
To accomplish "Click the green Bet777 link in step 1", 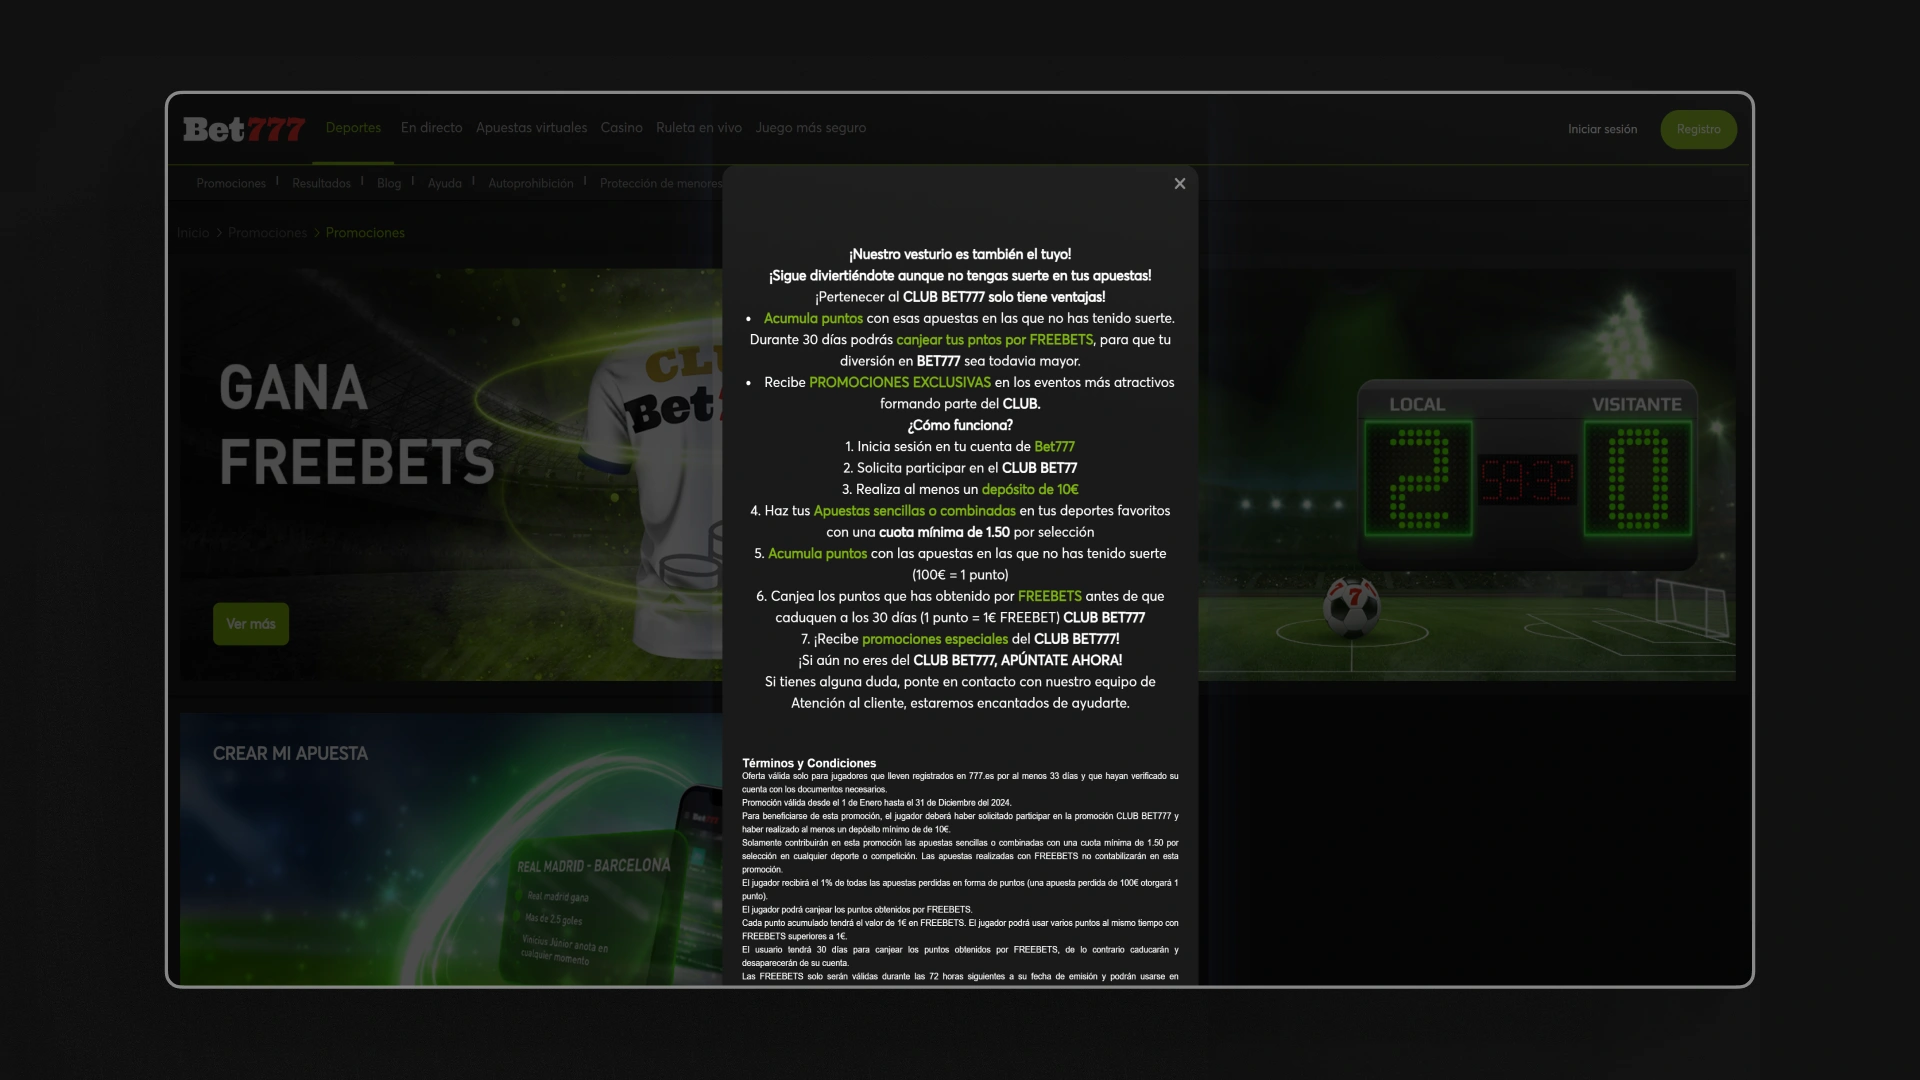I will click(1054, 447).
